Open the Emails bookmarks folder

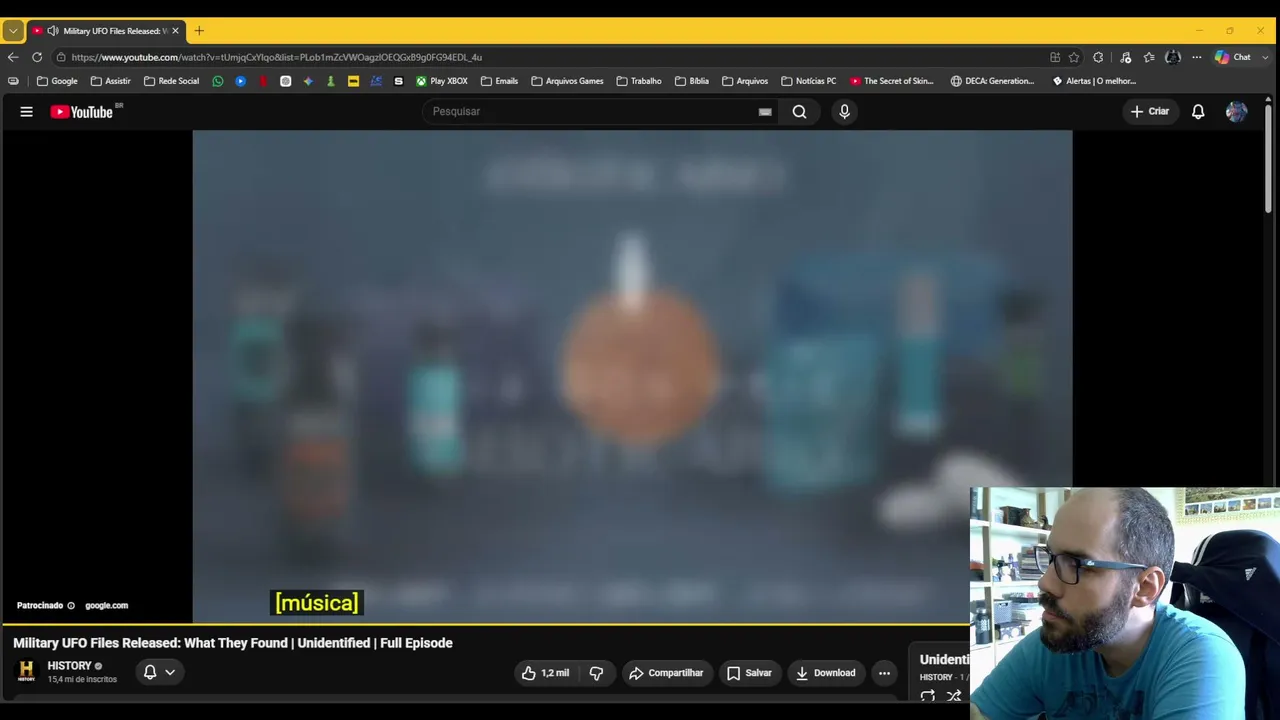click(x=499, y=81)
